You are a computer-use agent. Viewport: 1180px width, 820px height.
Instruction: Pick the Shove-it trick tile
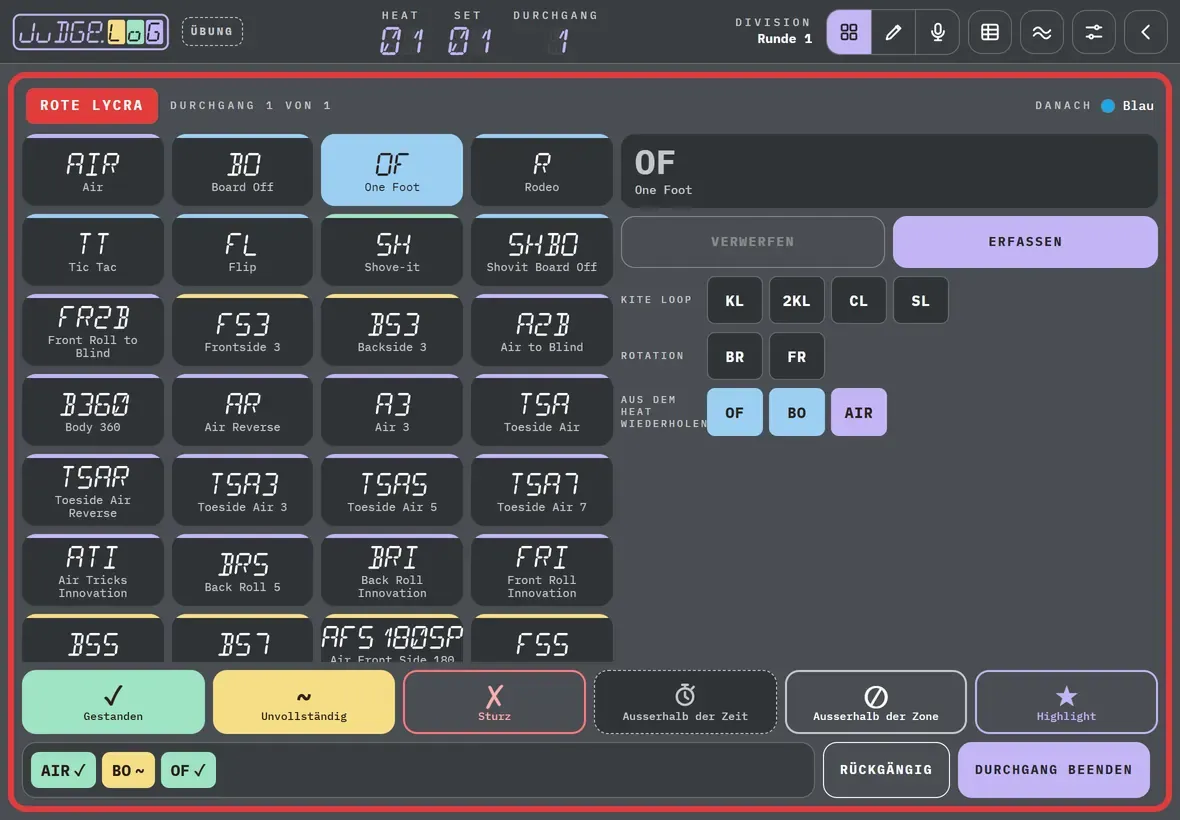392,251
